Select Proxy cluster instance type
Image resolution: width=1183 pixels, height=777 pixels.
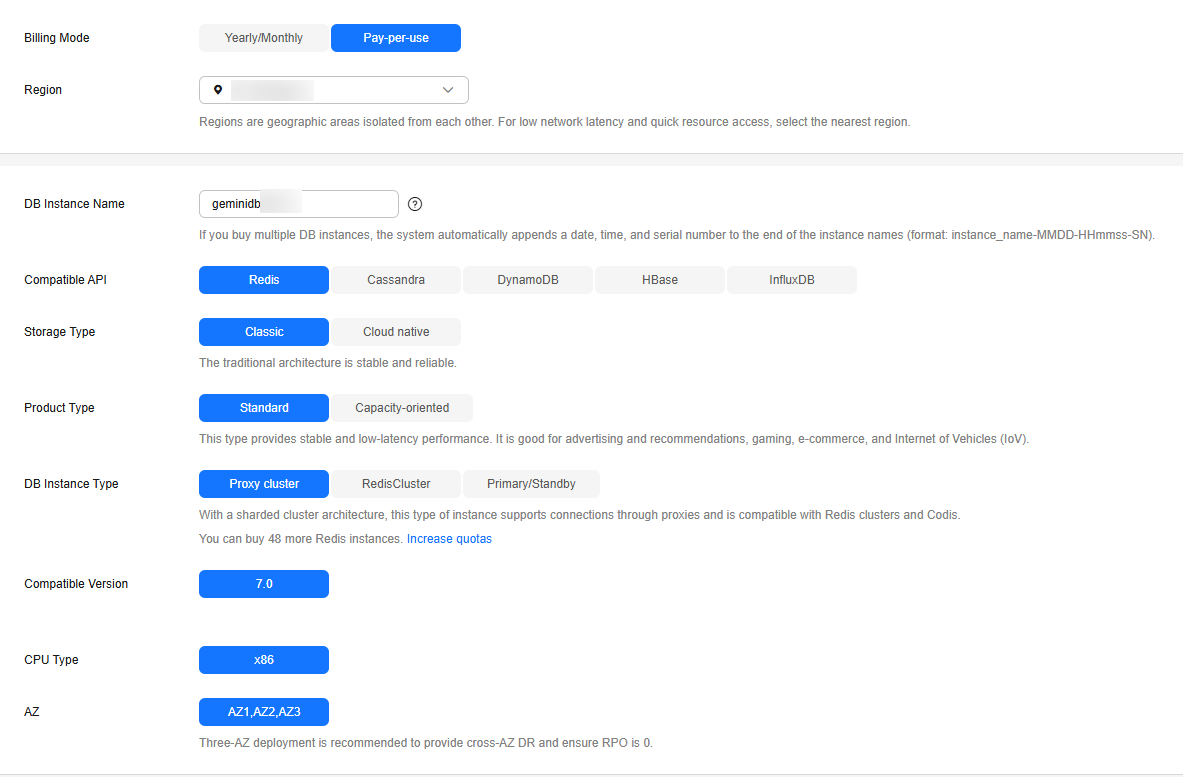[x=264, y=484]
